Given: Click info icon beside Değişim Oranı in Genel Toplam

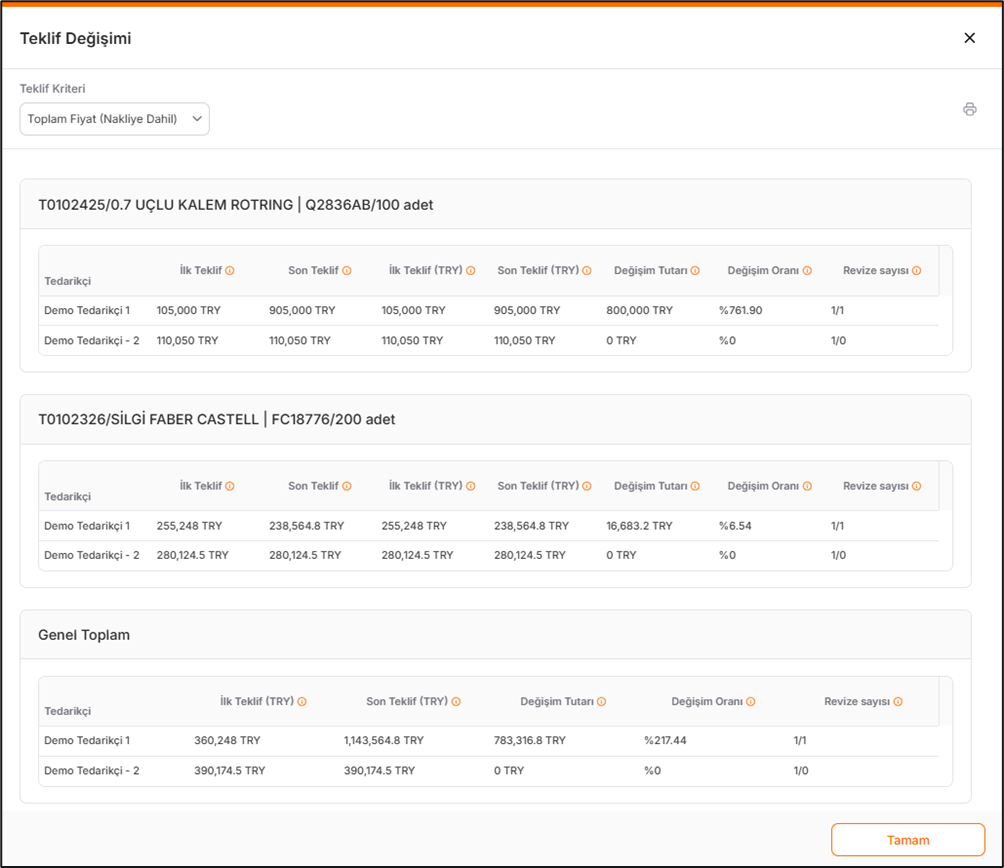Looking at the screenshot, I should click(x=751, y=702).
